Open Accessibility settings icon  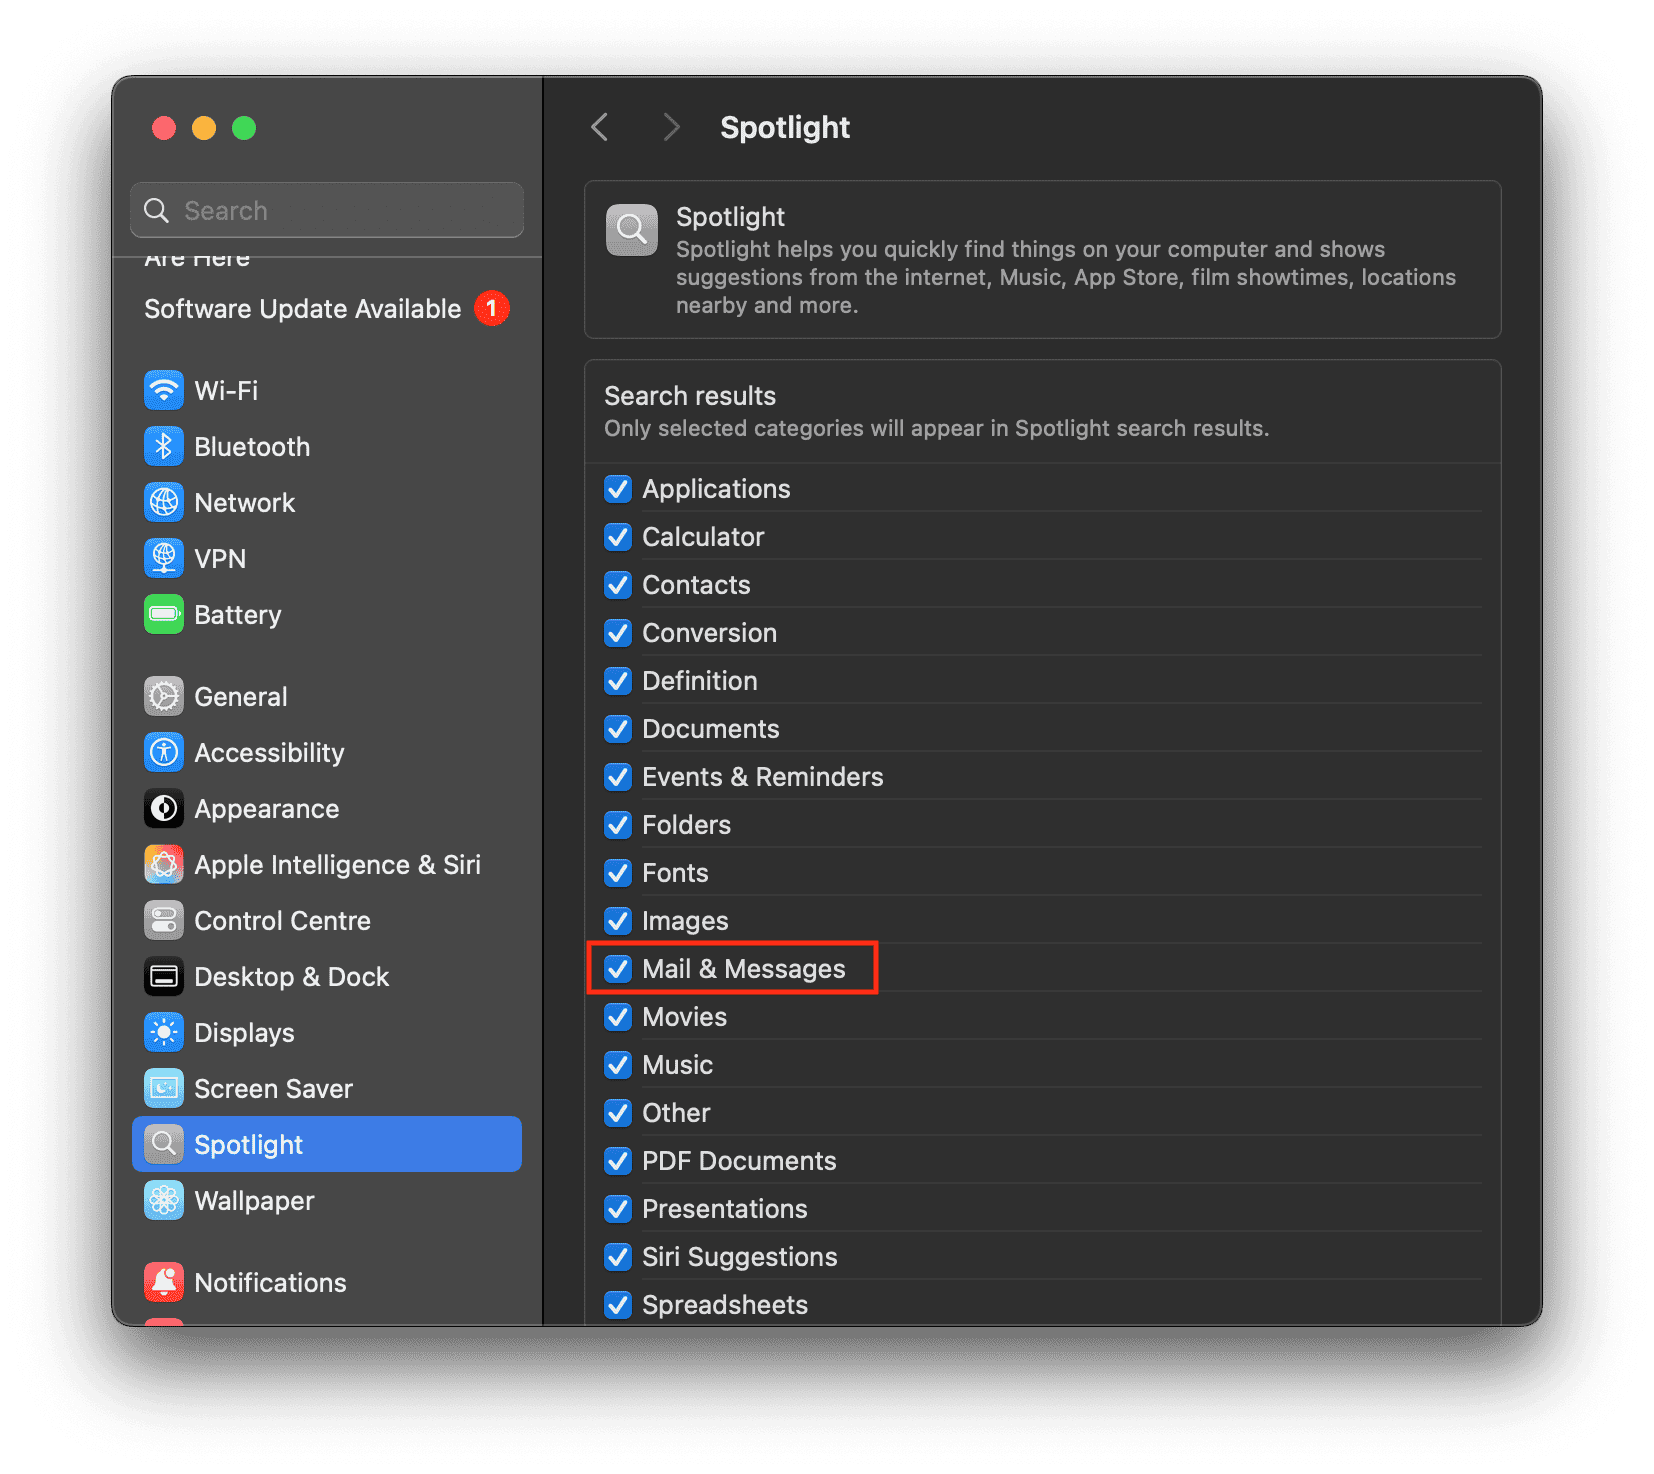click(x=164, y=752)
